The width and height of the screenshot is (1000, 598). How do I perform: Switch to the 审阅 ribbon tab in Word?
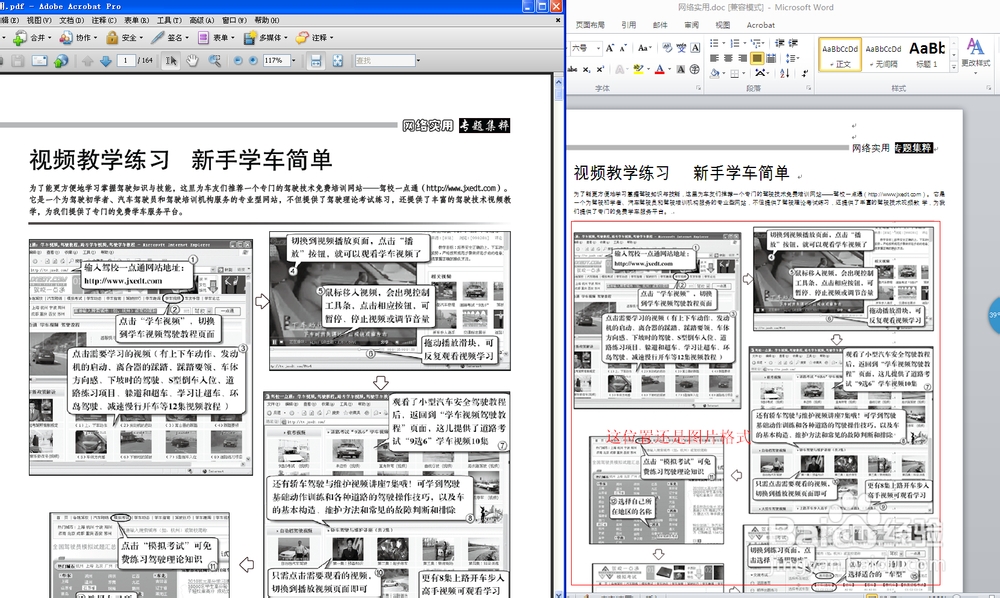tap(690, 25)
